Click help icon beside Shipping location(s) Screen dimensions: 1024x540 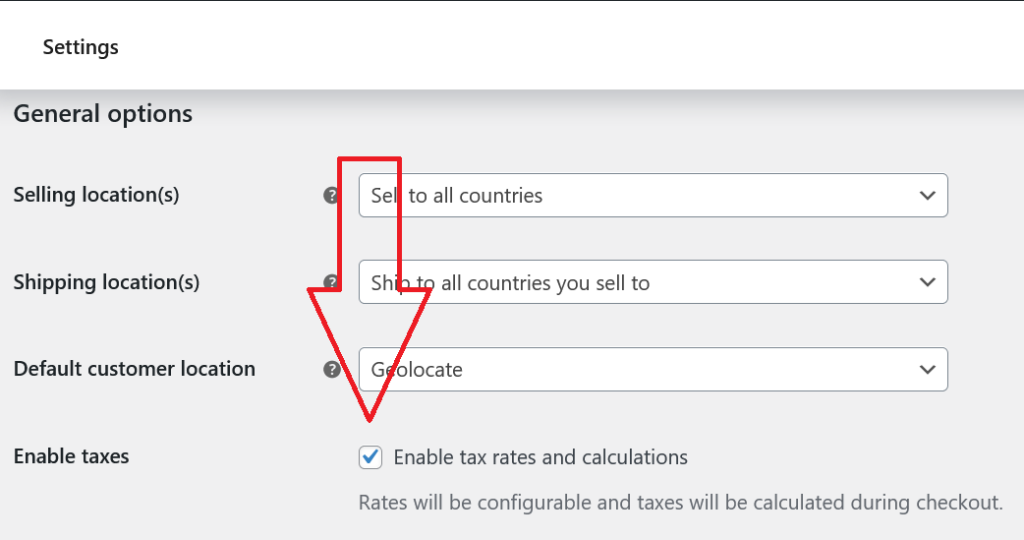coord(332,283)
